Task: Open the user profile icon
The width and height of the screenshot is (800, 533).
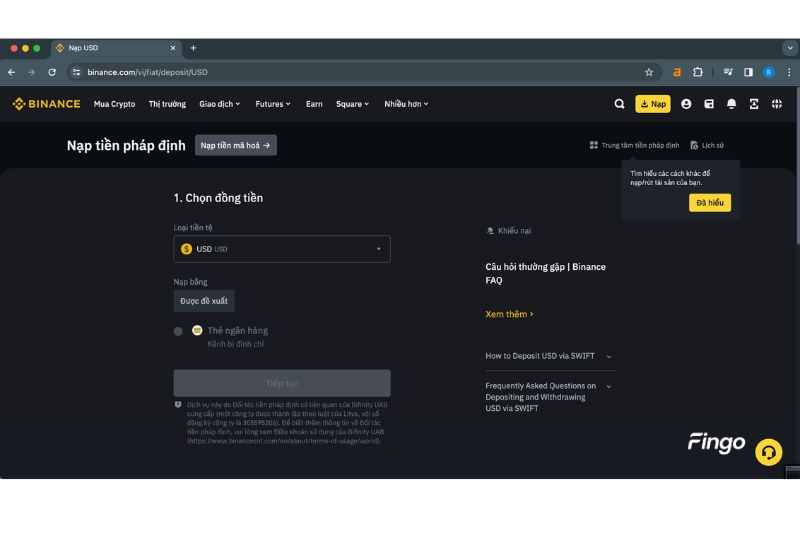Action: (x=686, y=104)
